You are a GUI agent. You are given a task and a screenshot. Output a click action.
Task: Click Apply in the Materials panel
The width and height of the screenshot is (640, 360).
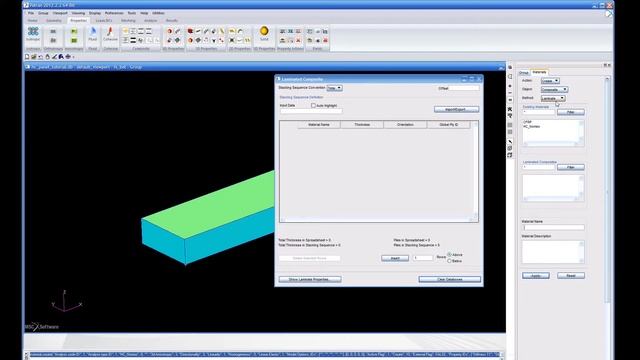click(x=536, y=276)
